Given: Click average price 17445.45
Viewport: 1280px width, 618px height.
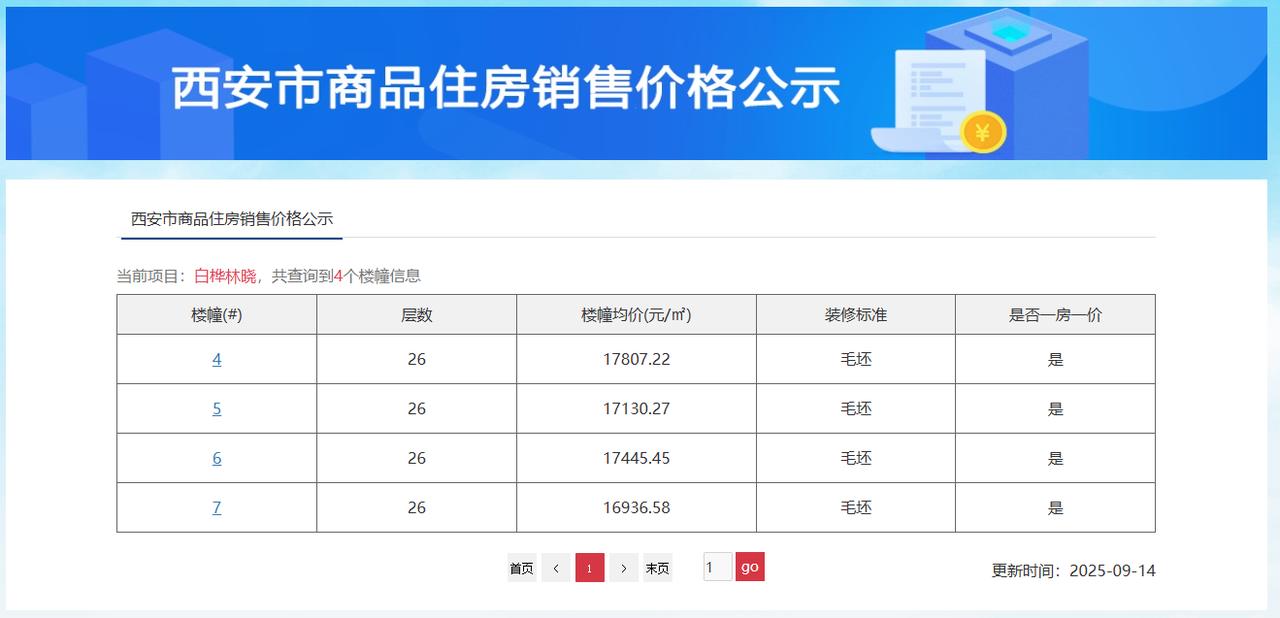Looking at the screenshot, I should click(636, 458).
